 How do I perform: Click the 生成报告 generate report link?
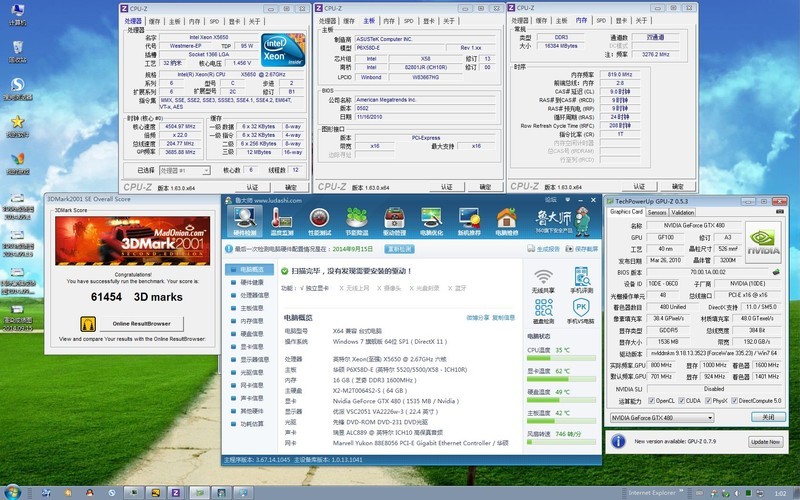pos(543,249)
